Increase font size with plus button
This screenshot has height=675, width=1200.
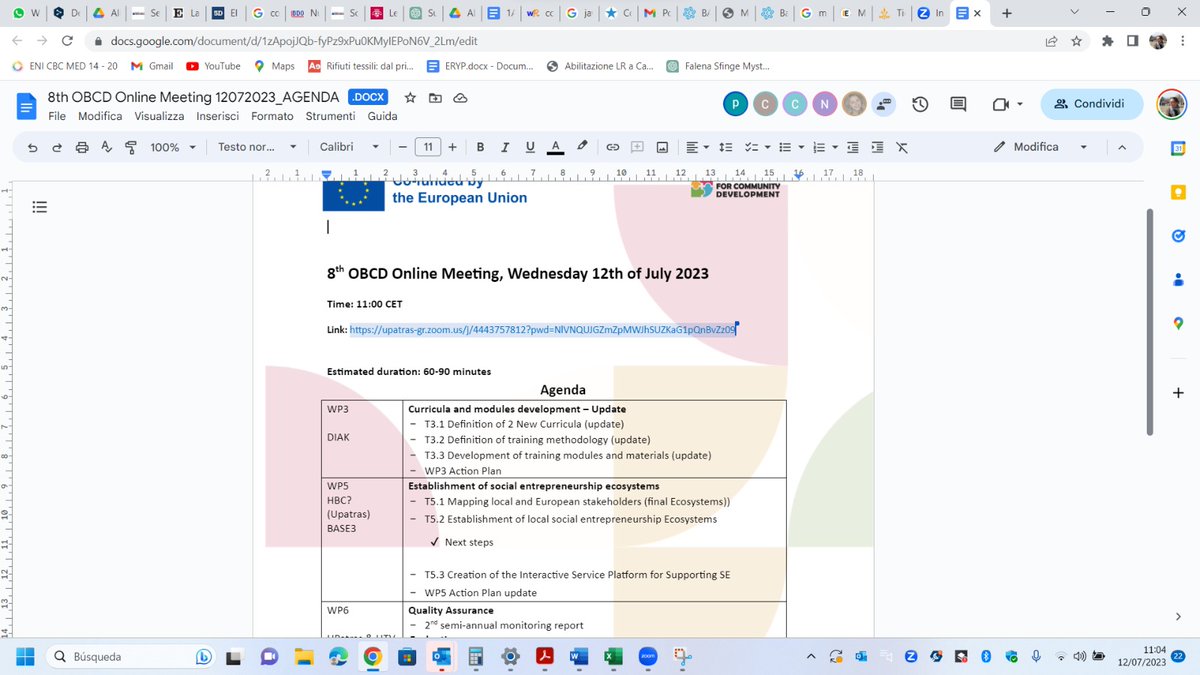(x=452, y=147)
